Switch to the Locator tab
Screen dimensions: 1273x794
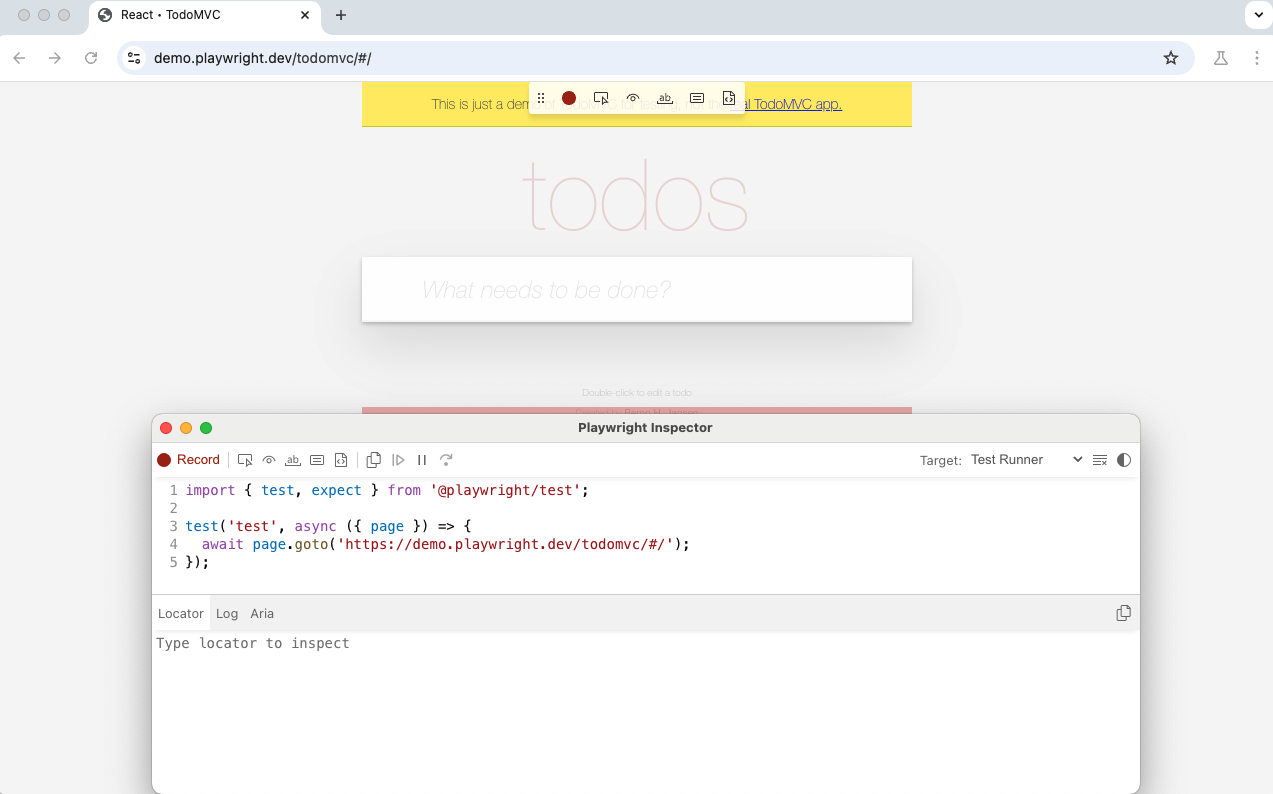(181, 613)
